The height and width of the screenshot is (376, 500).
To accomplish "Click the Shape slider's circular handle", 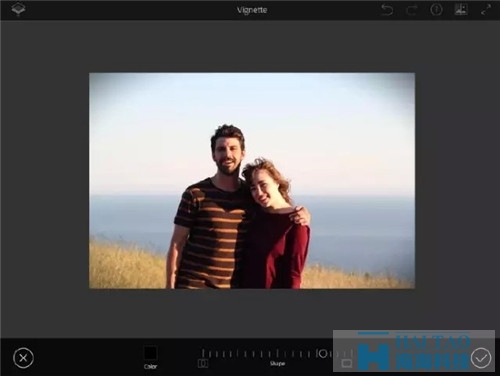I will pos(323,353).
